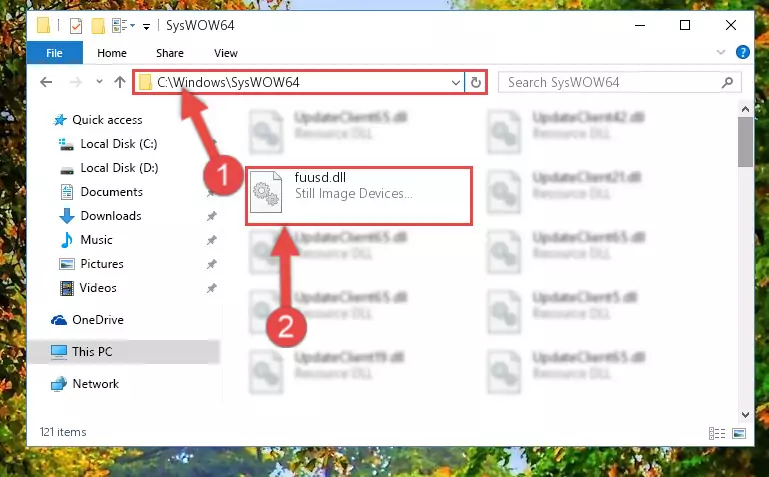Click the Network icon in sidebar
The image size is (769, 477).
click(59, 384)
